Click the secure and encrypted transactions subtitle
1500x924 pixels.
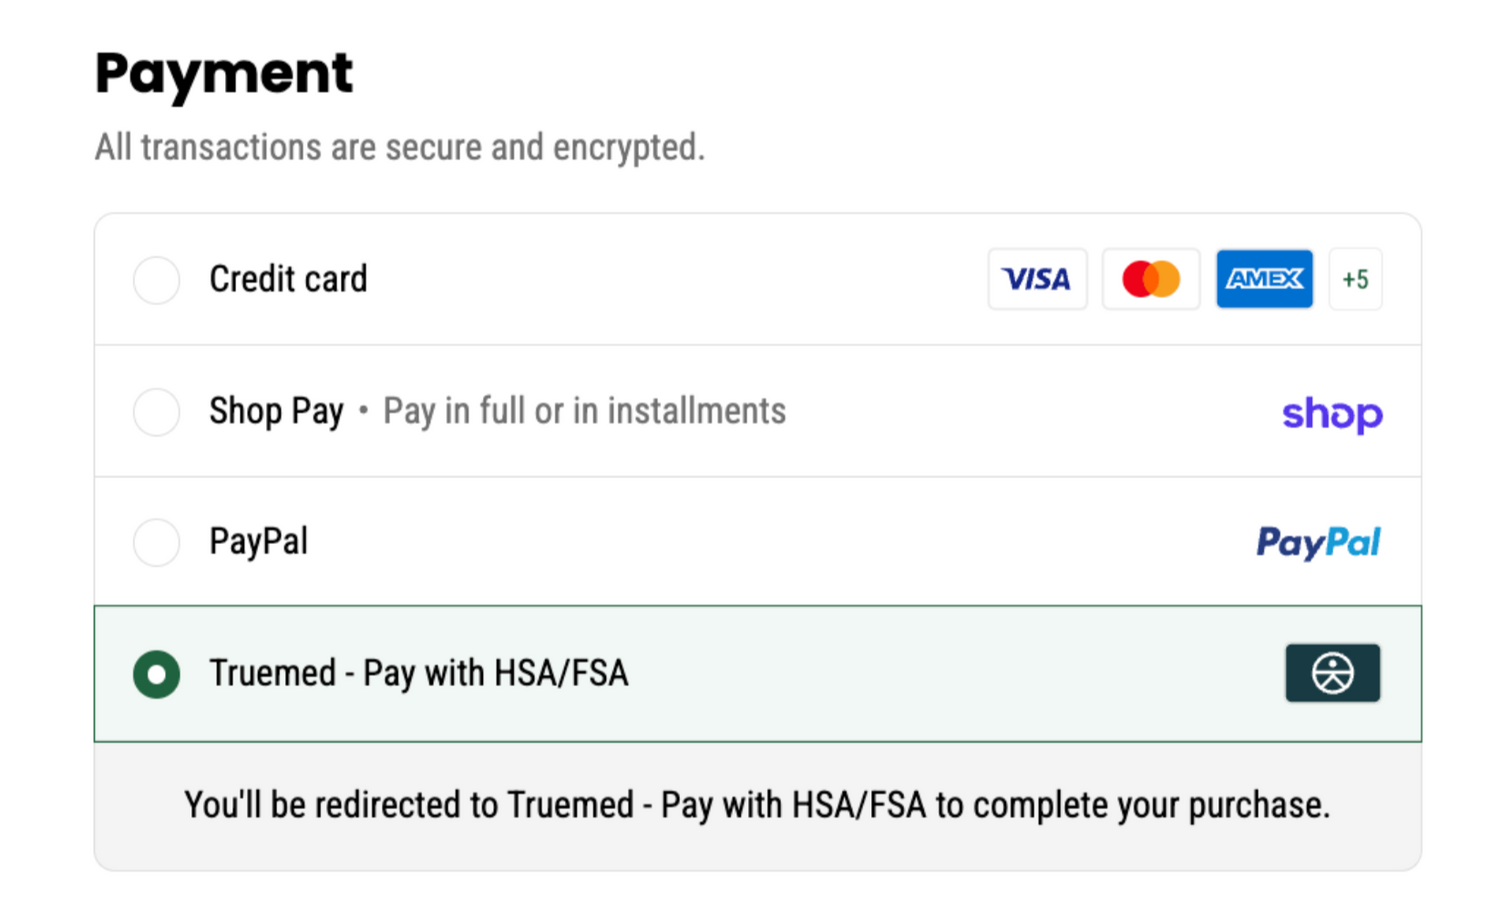point(400,148)
